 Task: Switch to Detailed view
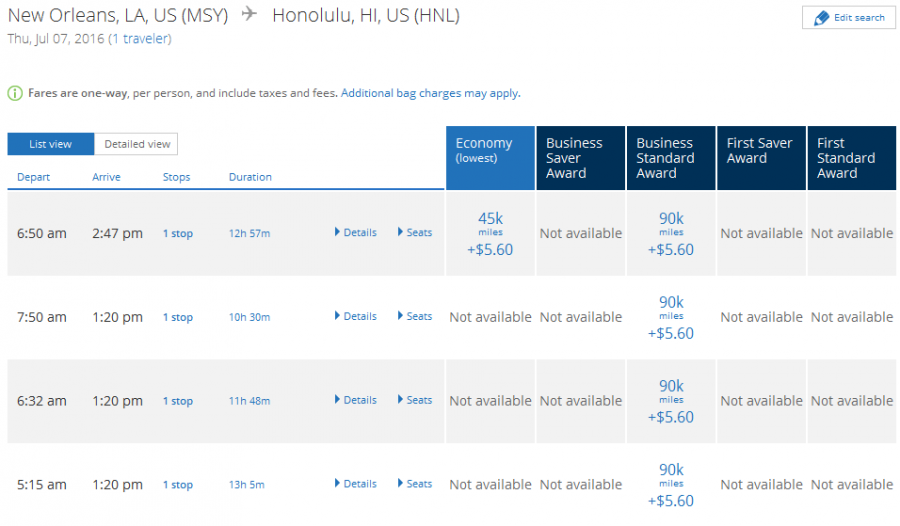click(x=137, y=144)
